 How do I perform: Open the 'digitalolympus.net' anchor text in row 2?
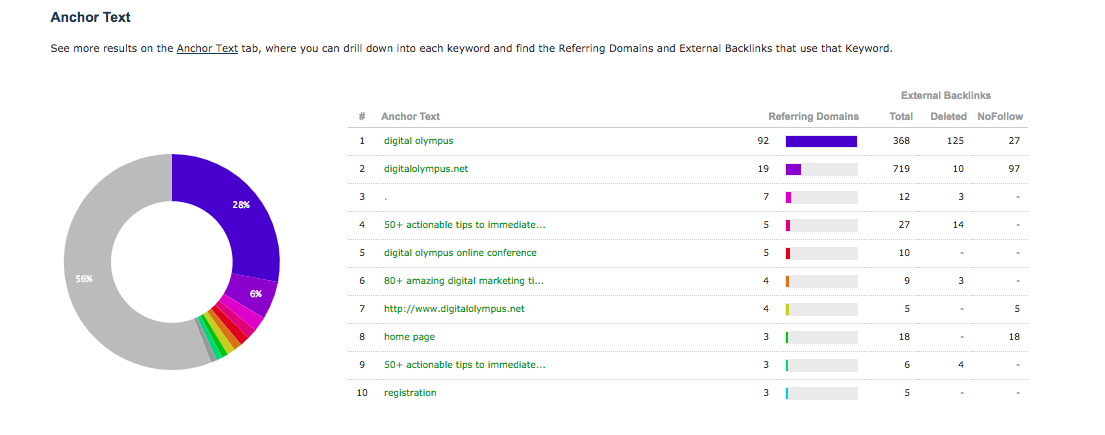426,169
